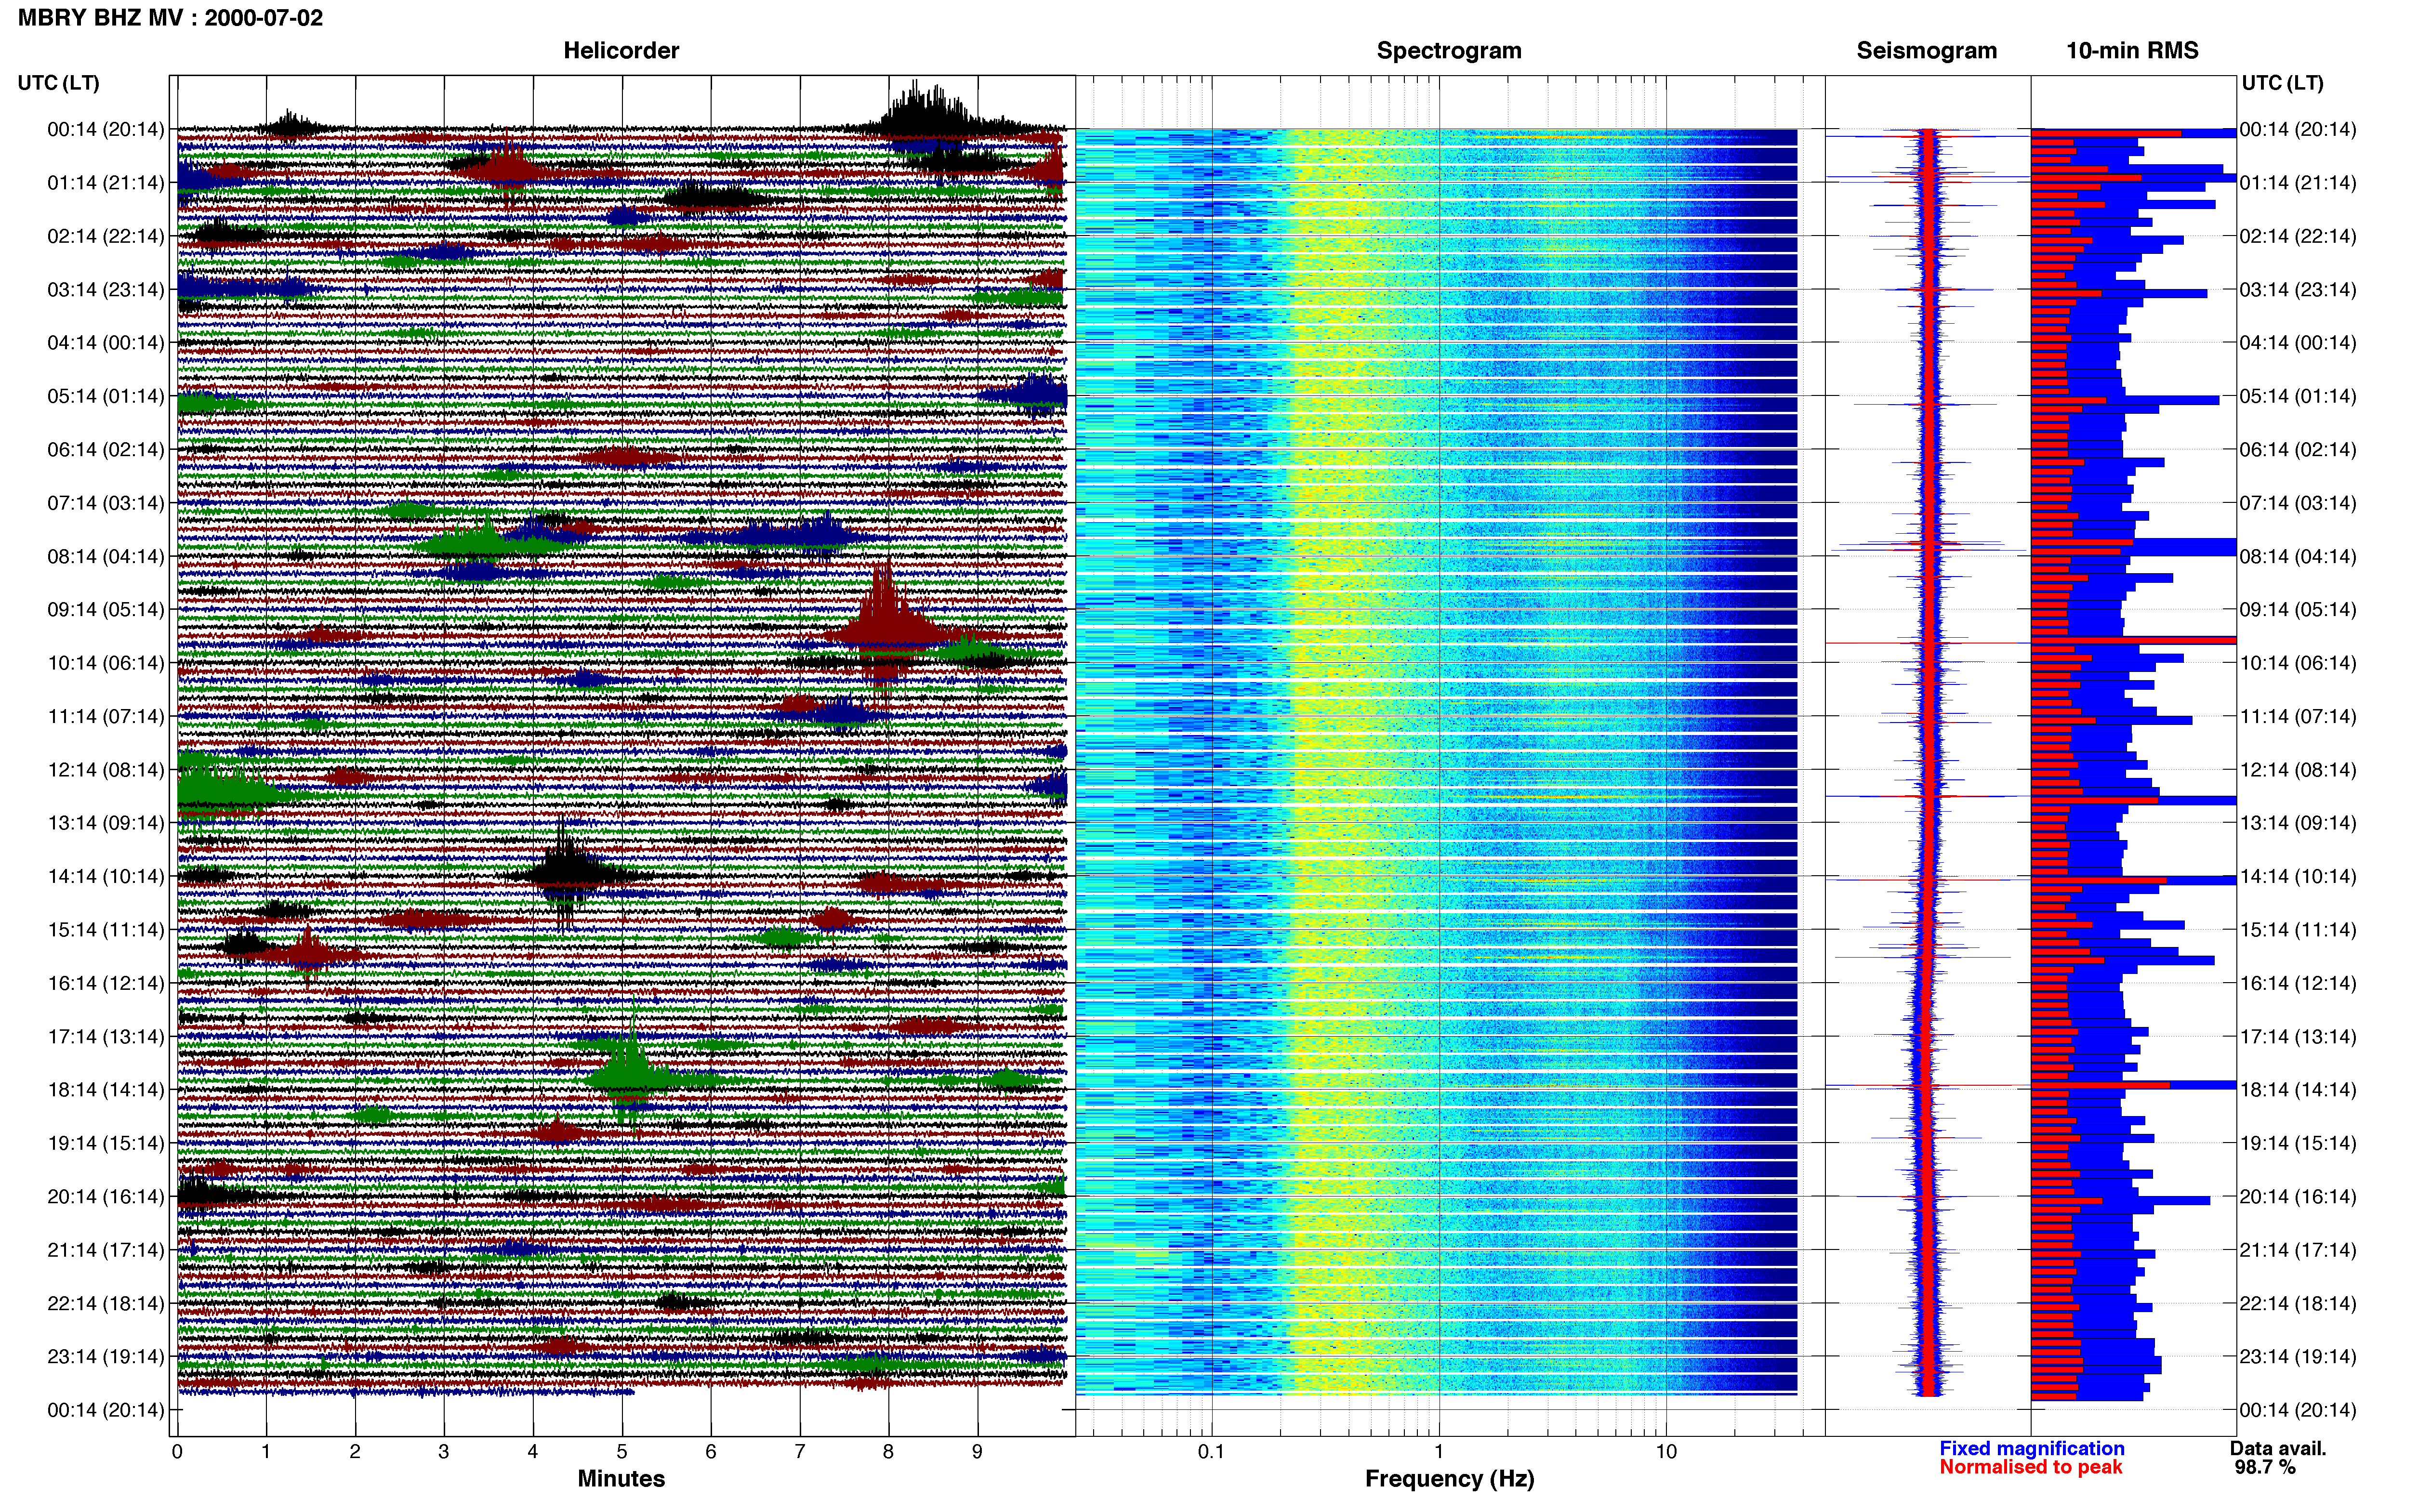Click tick "8" on the Minutes axis
Image resolution: width=2418 pixels, height=1512 pixels.
[x=888, y=1452]
